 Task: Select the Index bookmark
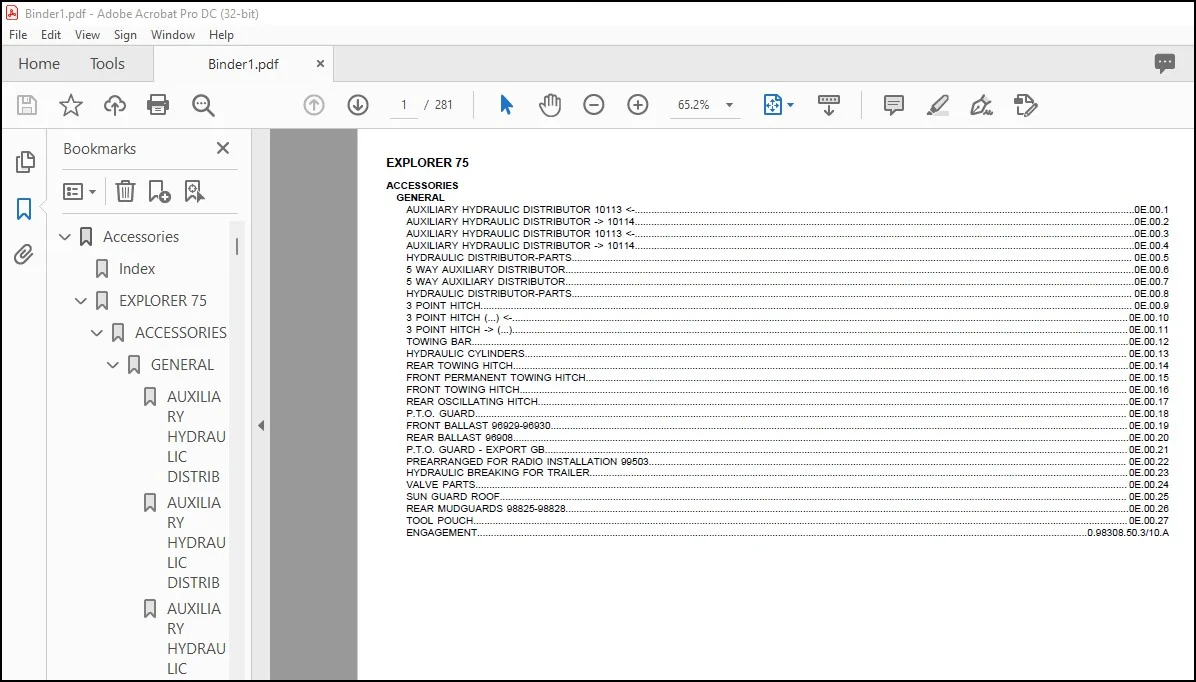[137, 269]
